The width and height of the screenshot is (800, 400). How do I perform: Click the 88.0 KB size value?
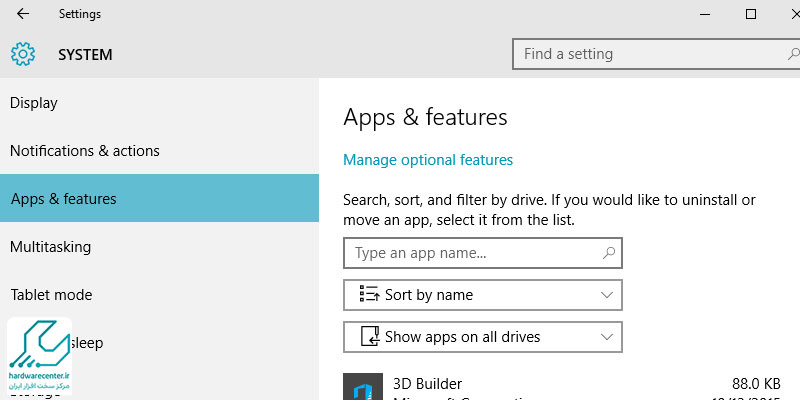pos(756,383)
